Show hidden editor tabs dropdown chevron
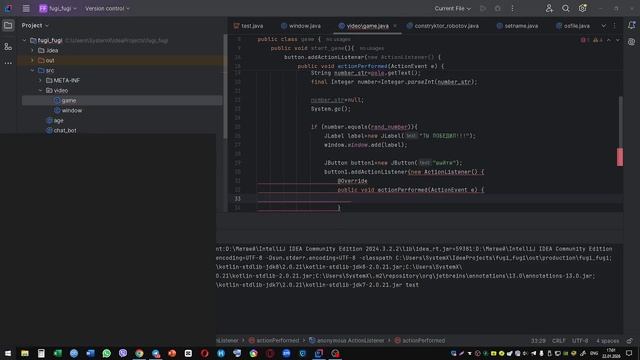The image size is (640, 360). (604, 26)
